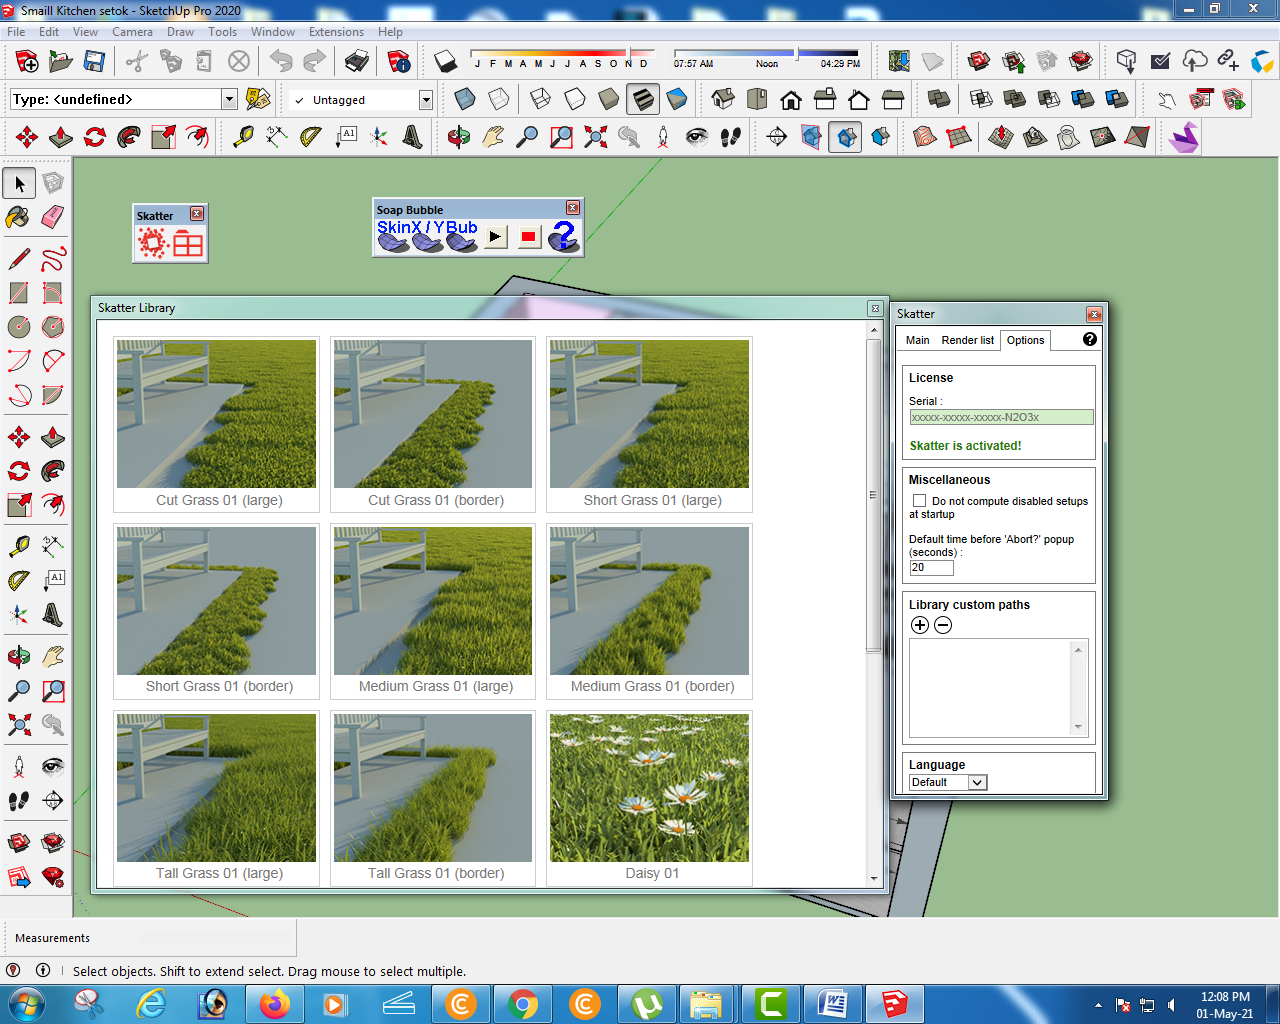Click the Skatter Library vertical scrollbar

[873, 602]
